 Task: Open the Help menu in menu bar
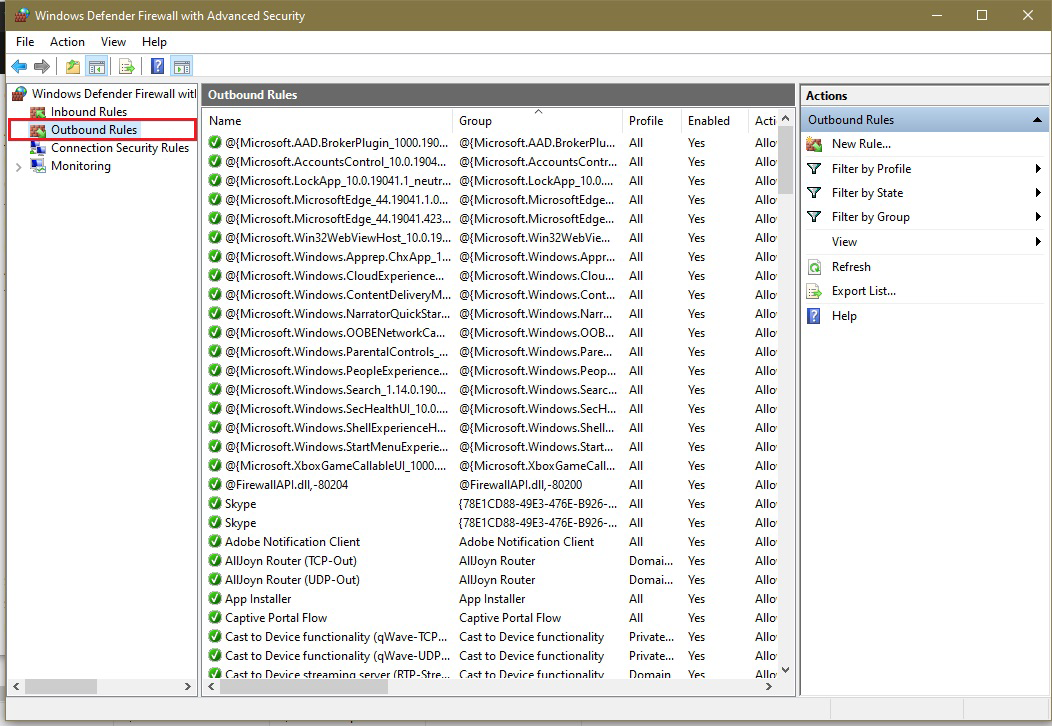click(x=154, y=42)
